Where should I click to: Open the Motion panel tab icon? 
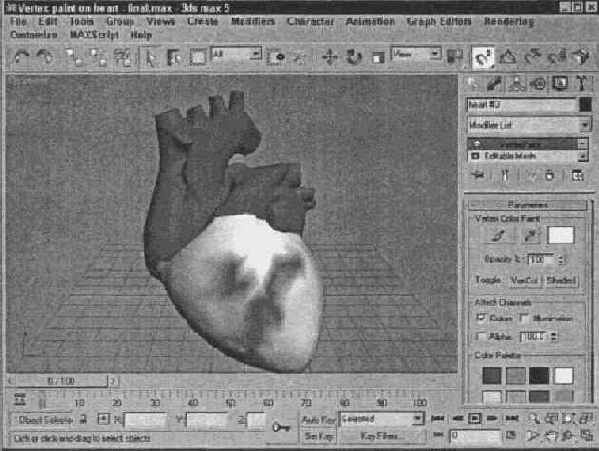coord(538,84)
